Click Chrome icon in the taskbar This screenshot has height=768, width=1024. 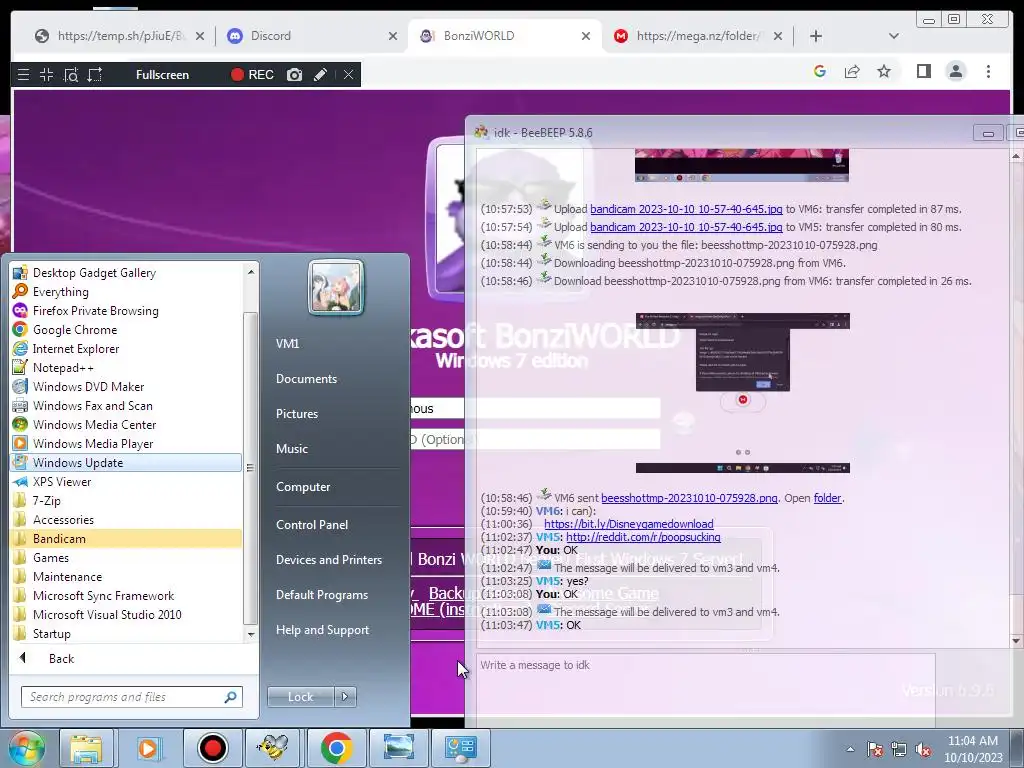pyautogui.click(x=336, y=748)
